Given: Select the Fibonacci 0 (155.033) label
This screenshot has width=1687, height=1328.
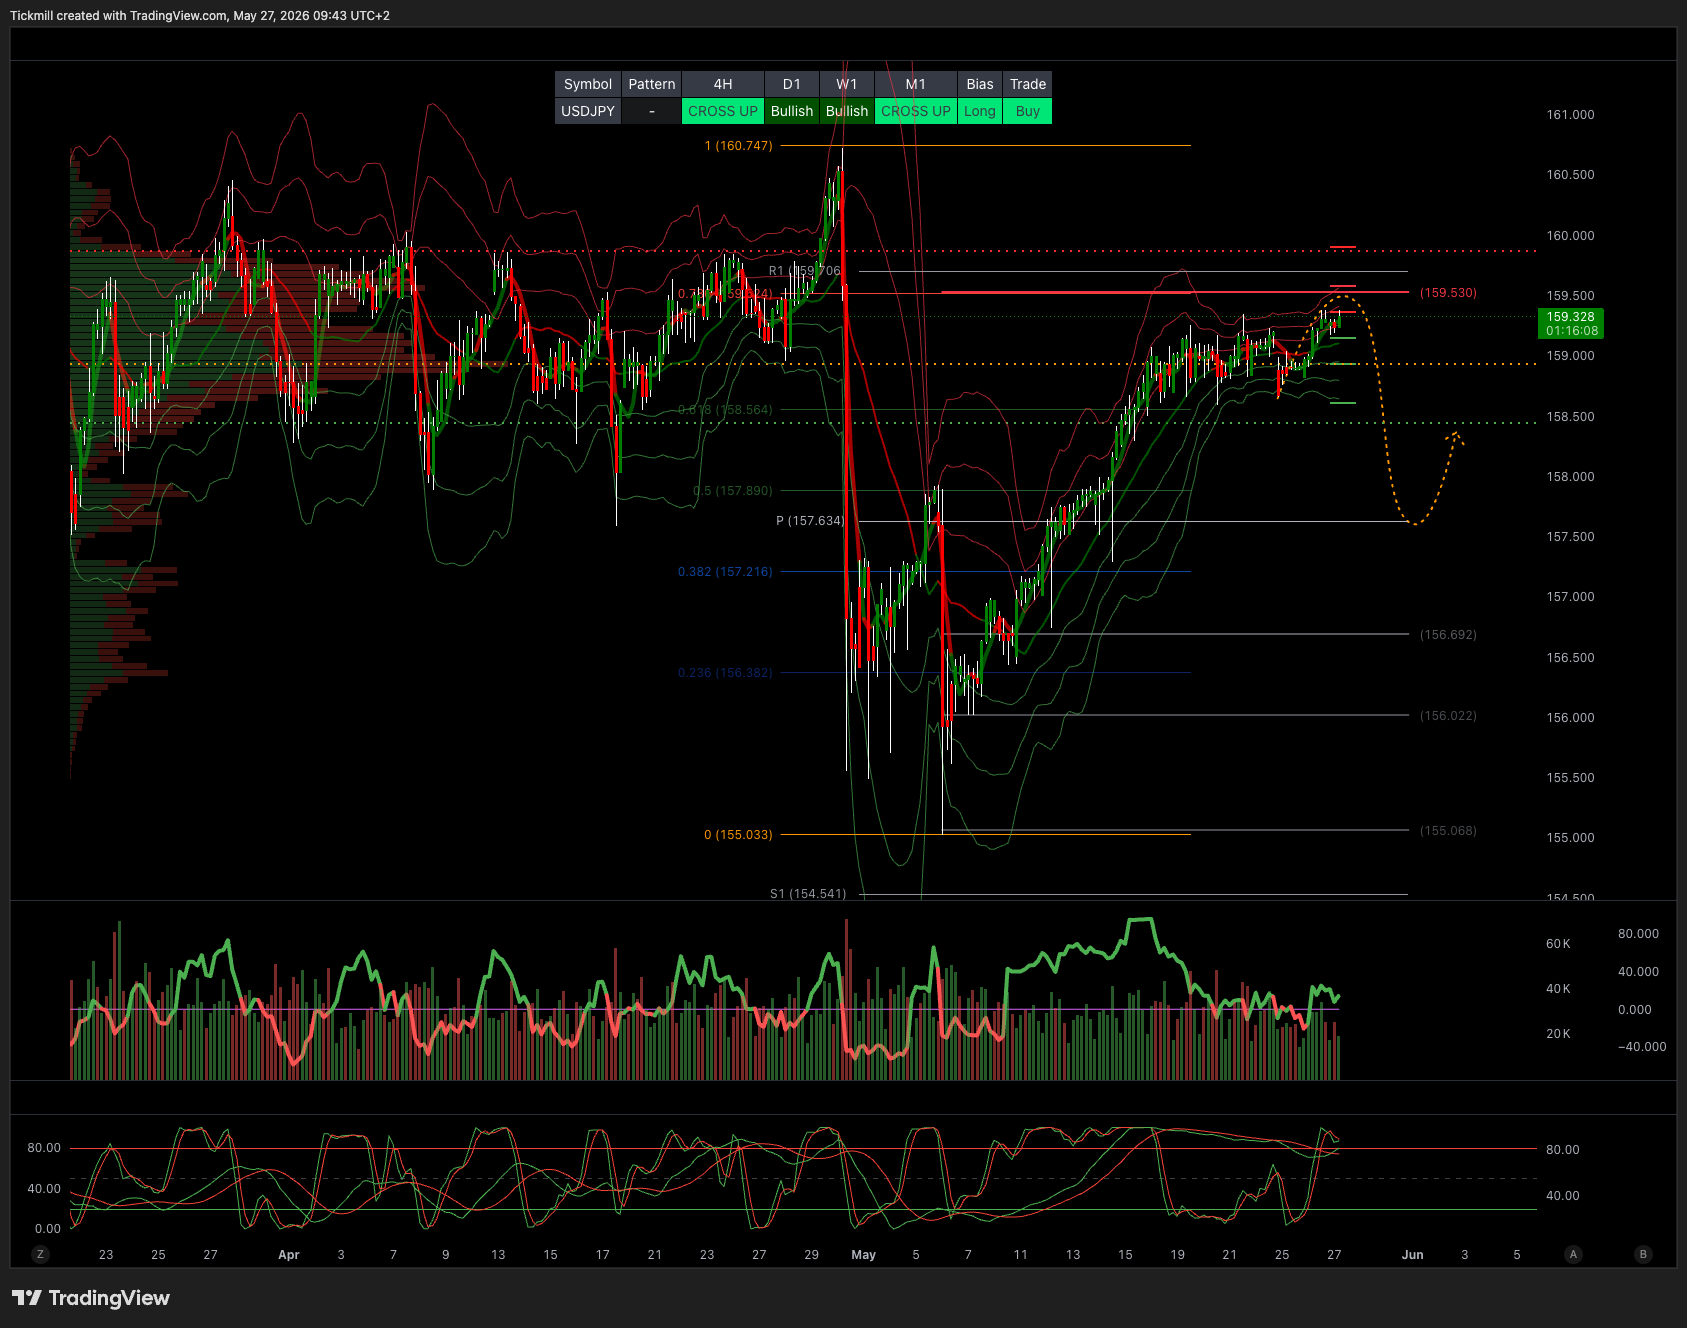Looking at the screenshot, I should [x=738, y=835].
